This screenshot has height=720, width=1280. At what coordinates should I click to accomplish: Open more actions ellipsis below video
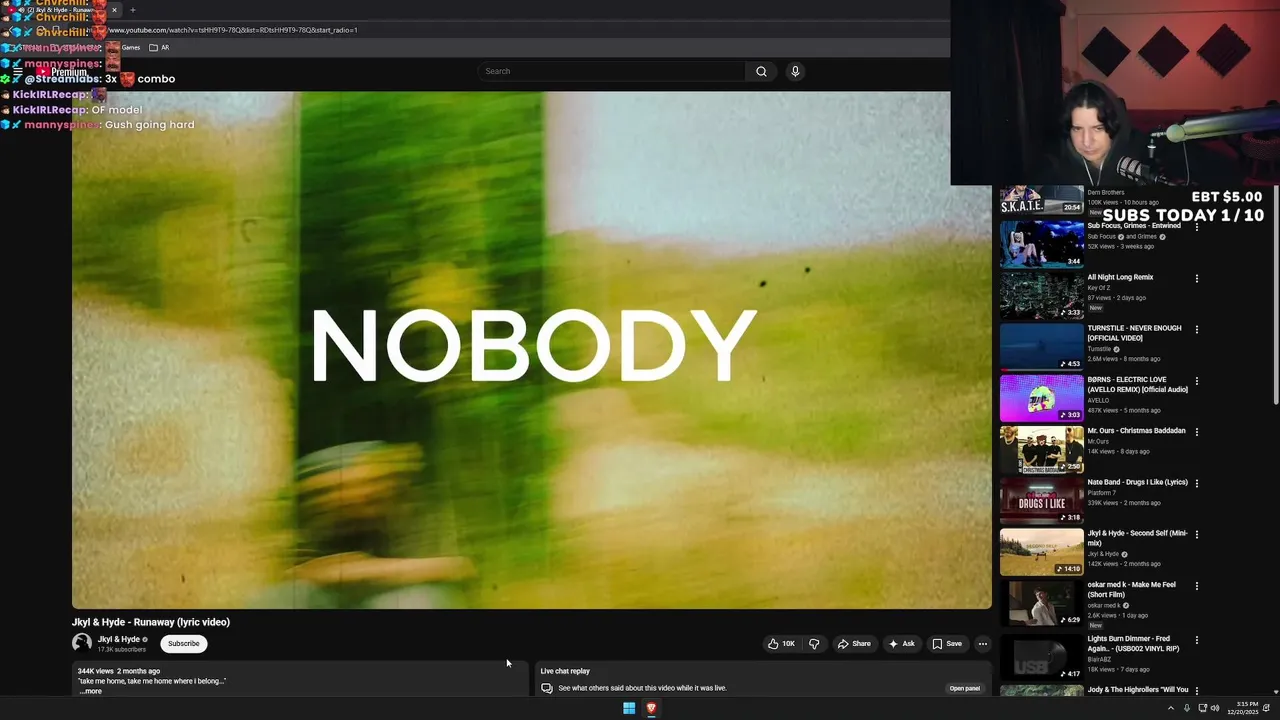click(x=982, y=644)
